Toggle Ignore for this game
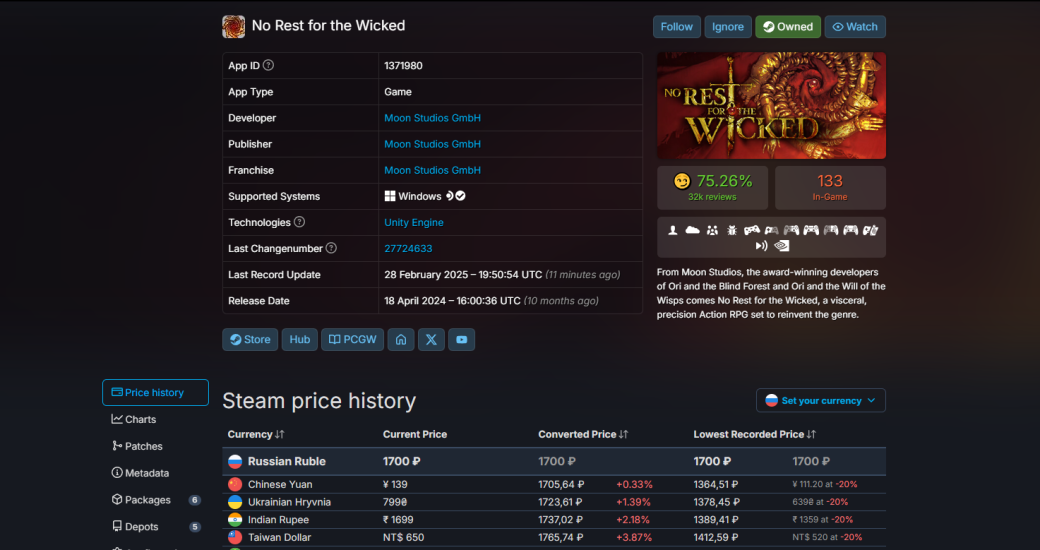Viewport: 1040px width, 550px height. click(728, 27)
